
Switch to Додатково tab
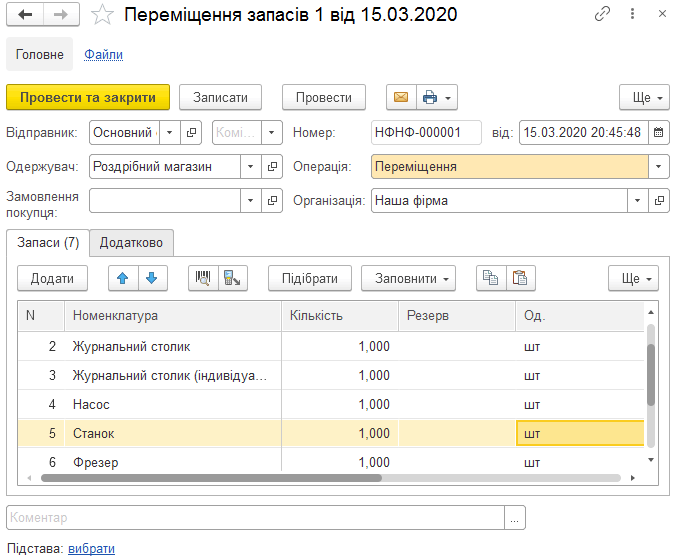click(x=131, y=243)
